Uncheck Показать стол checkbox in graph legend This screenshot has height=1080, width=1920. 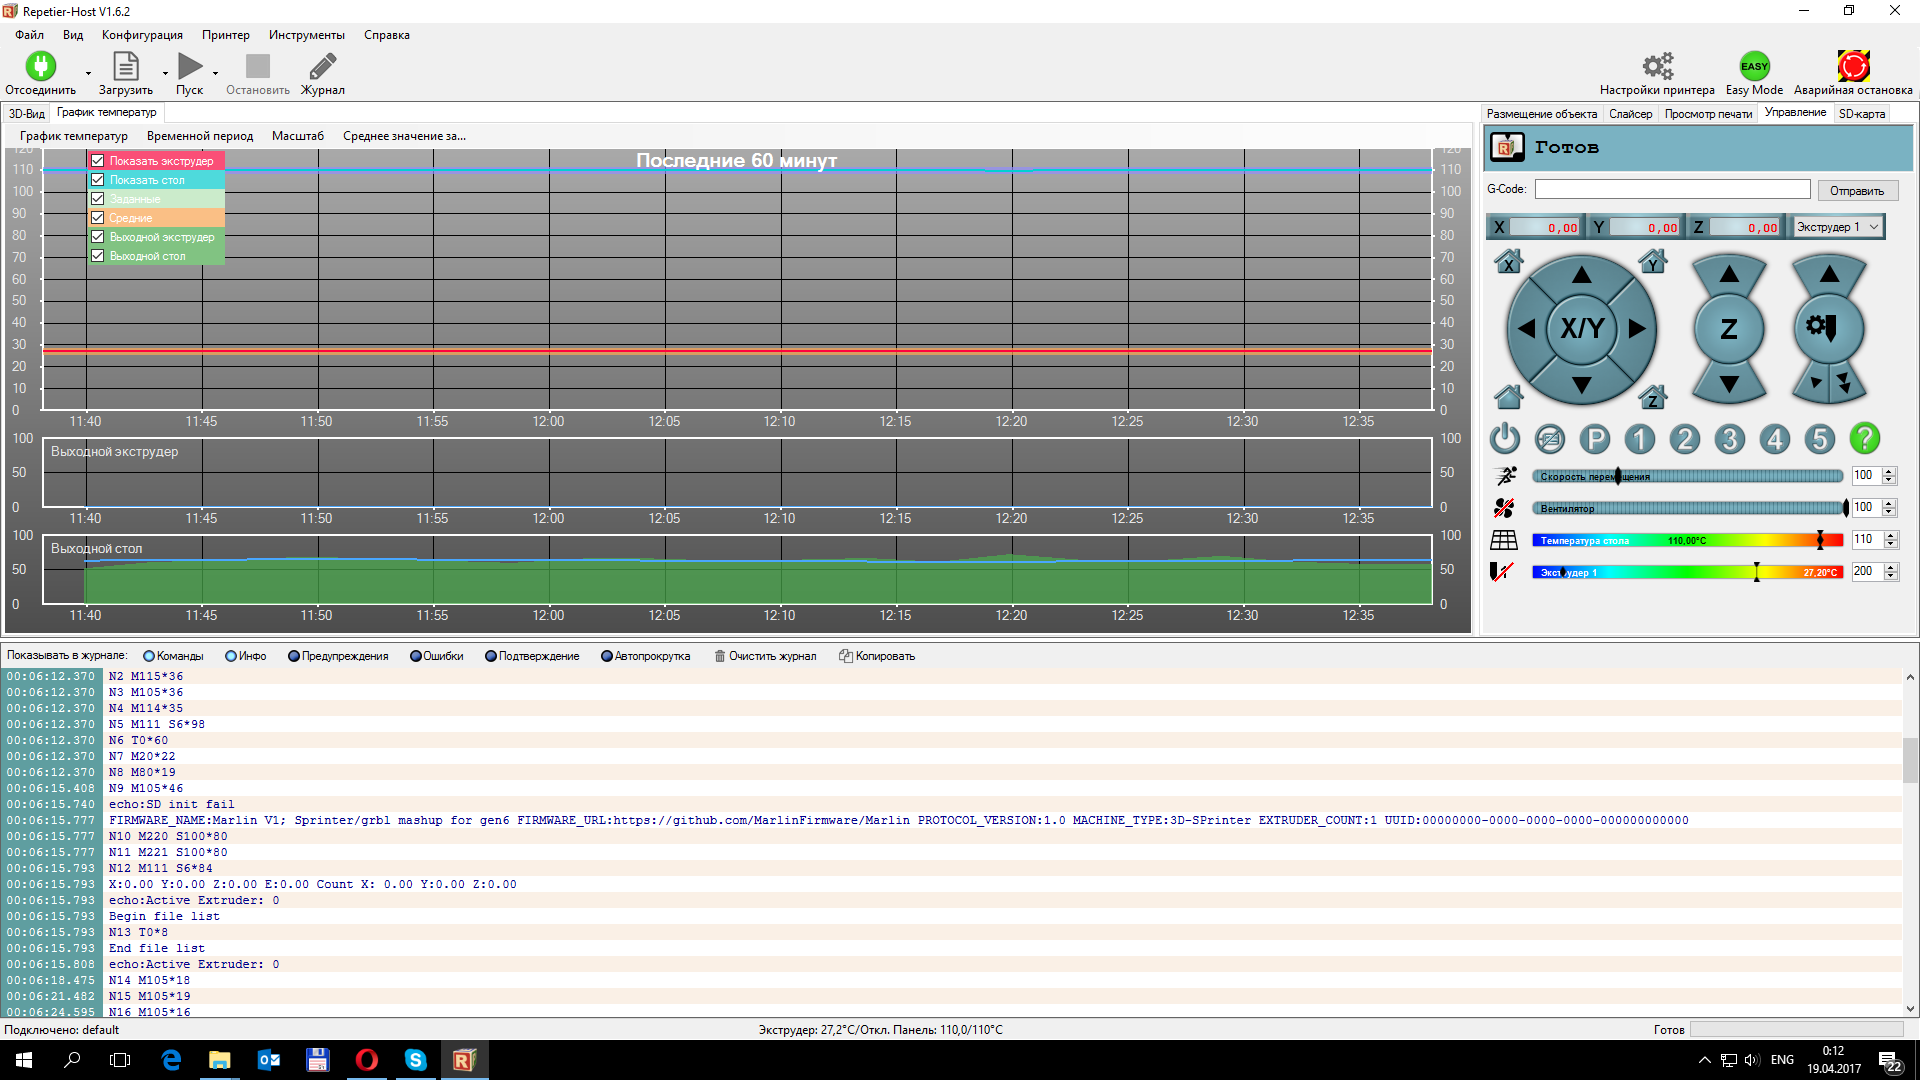(98, 180)
